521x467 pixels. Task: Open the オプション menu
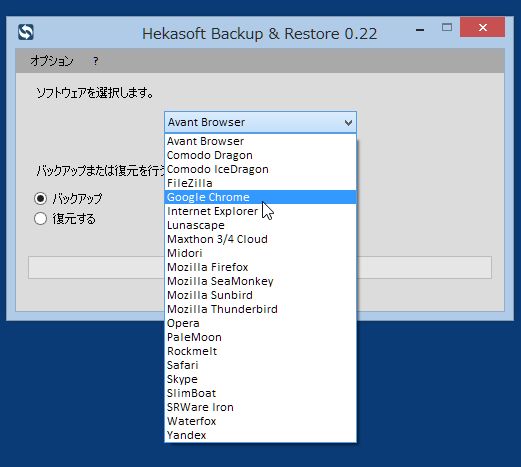(x=52, y=61)
